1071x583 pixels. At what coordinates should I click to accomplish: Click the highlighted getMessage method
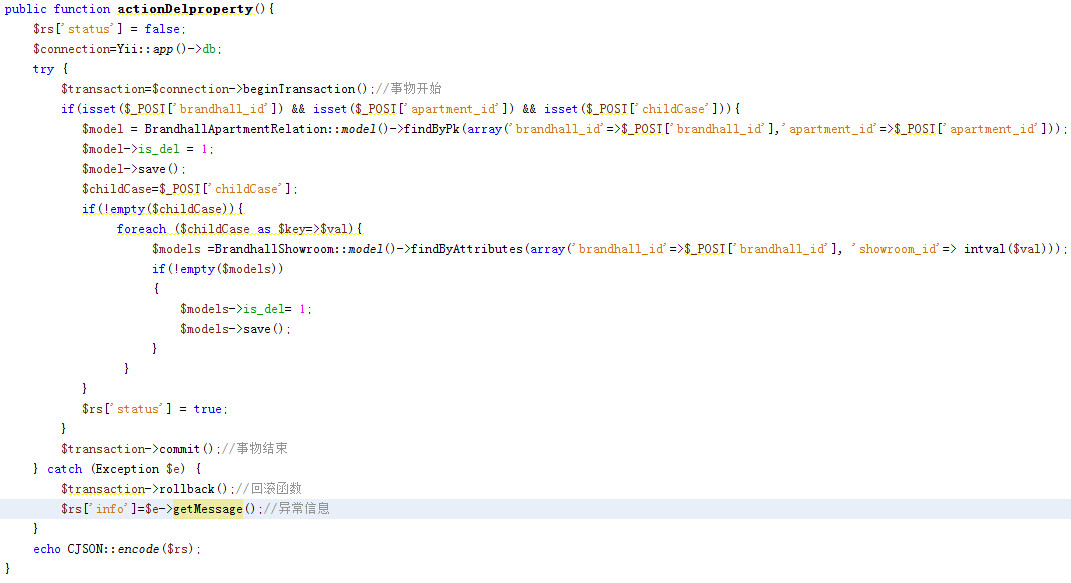tap(208, 509)
